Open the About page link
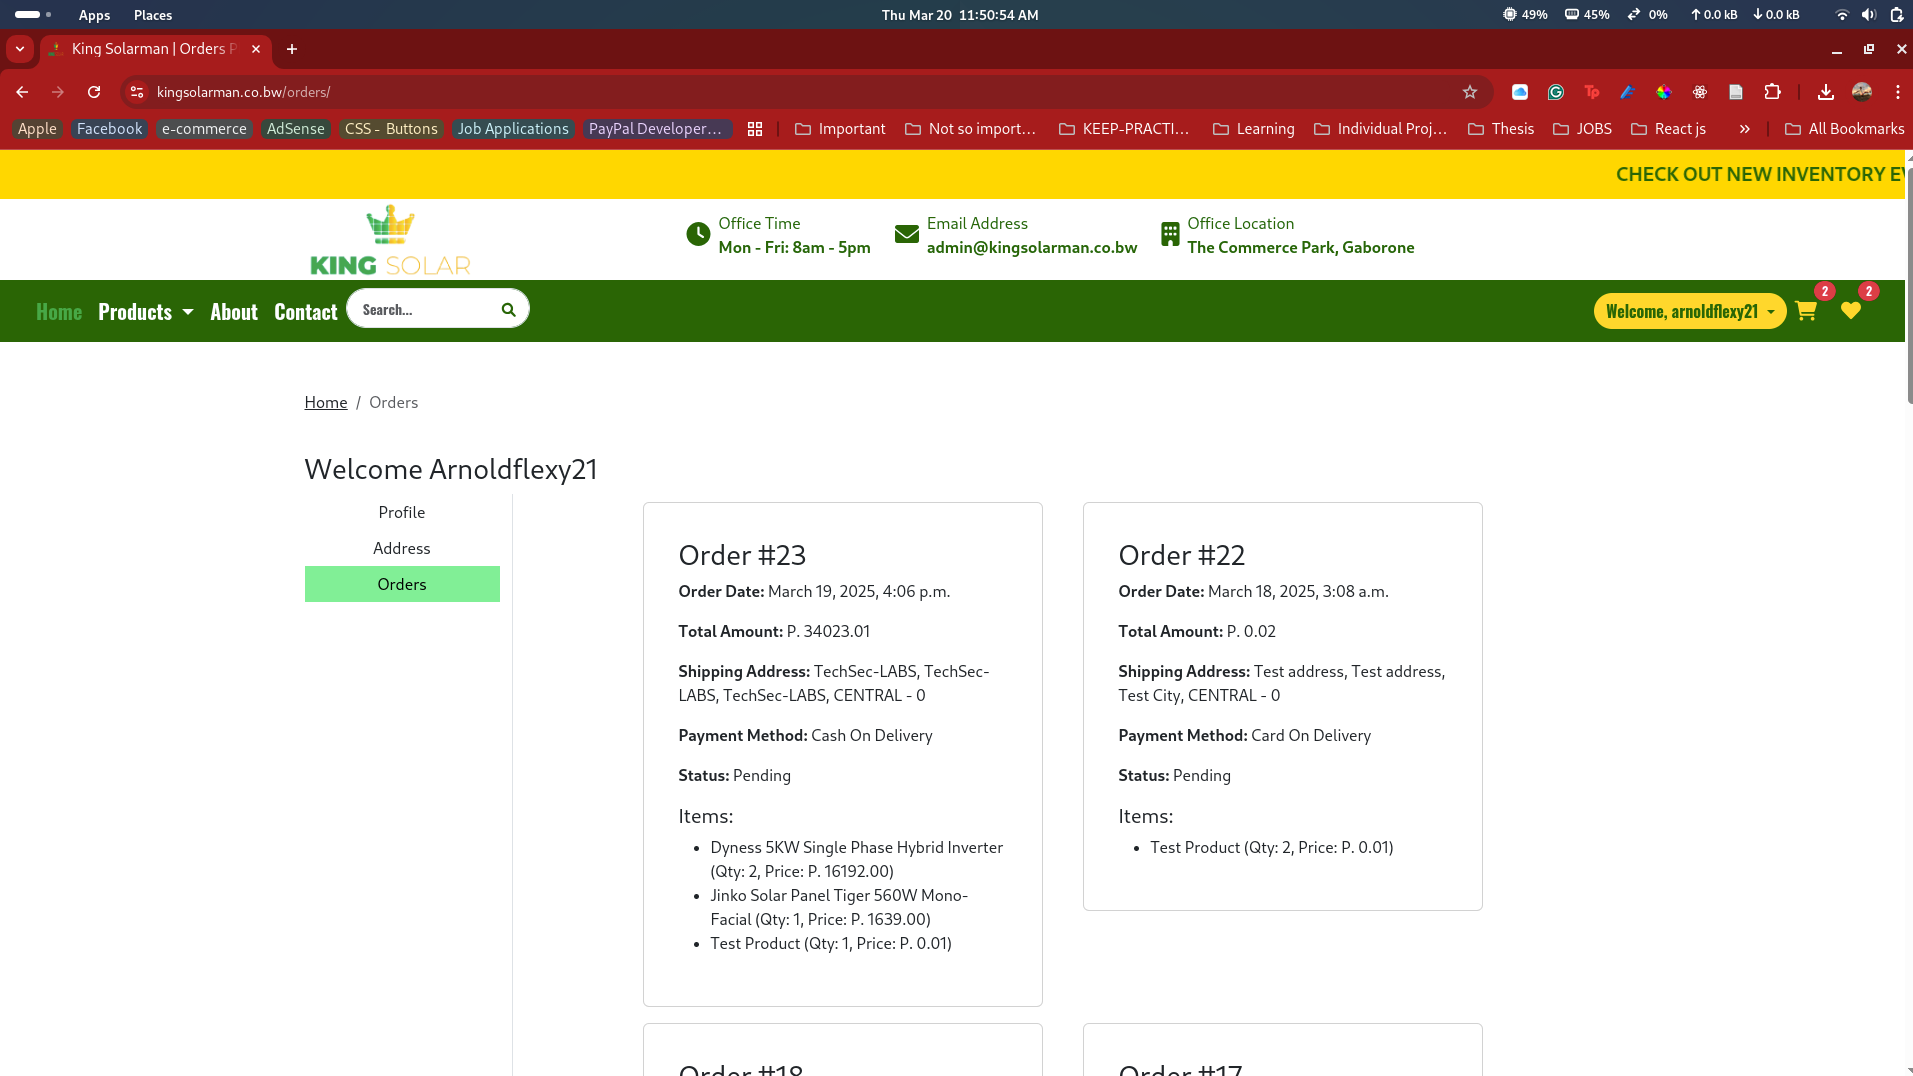Viewport: 1913px width, 1076px height. [x=234, y=312]
